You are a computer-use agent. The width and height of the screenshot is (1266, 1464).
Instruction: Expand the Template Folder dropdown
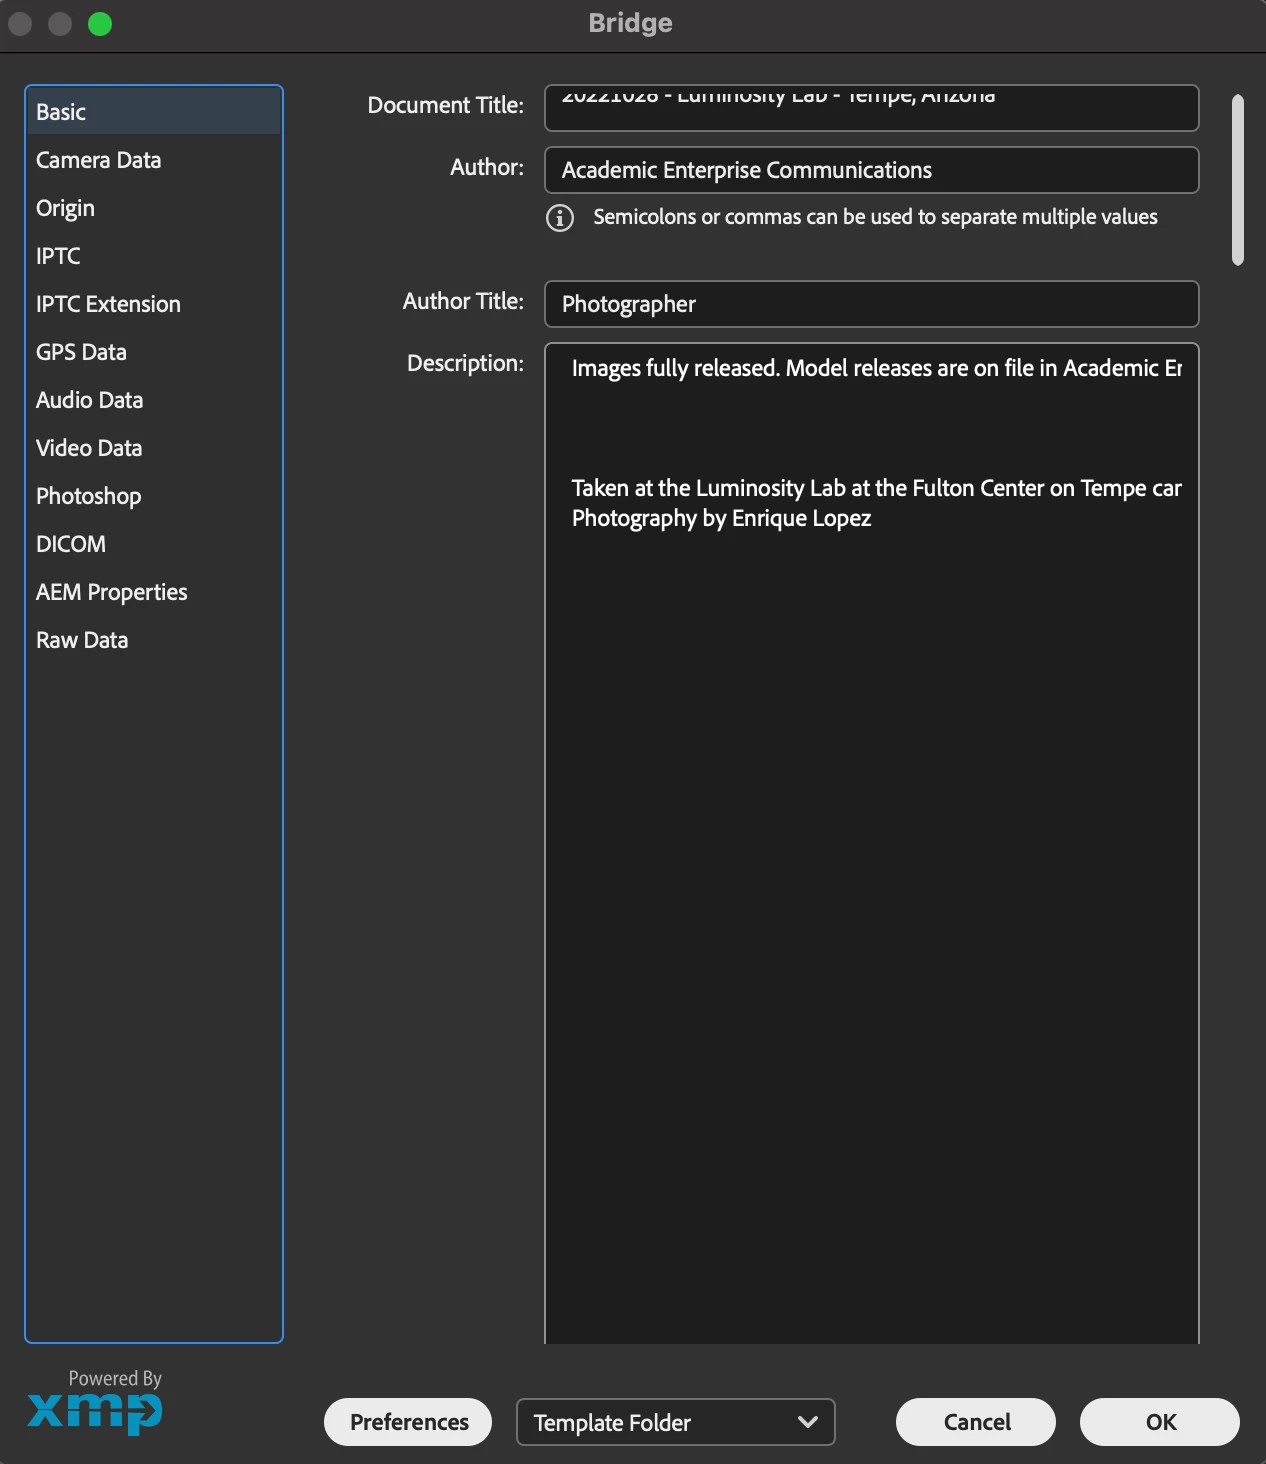[675, 1422]
